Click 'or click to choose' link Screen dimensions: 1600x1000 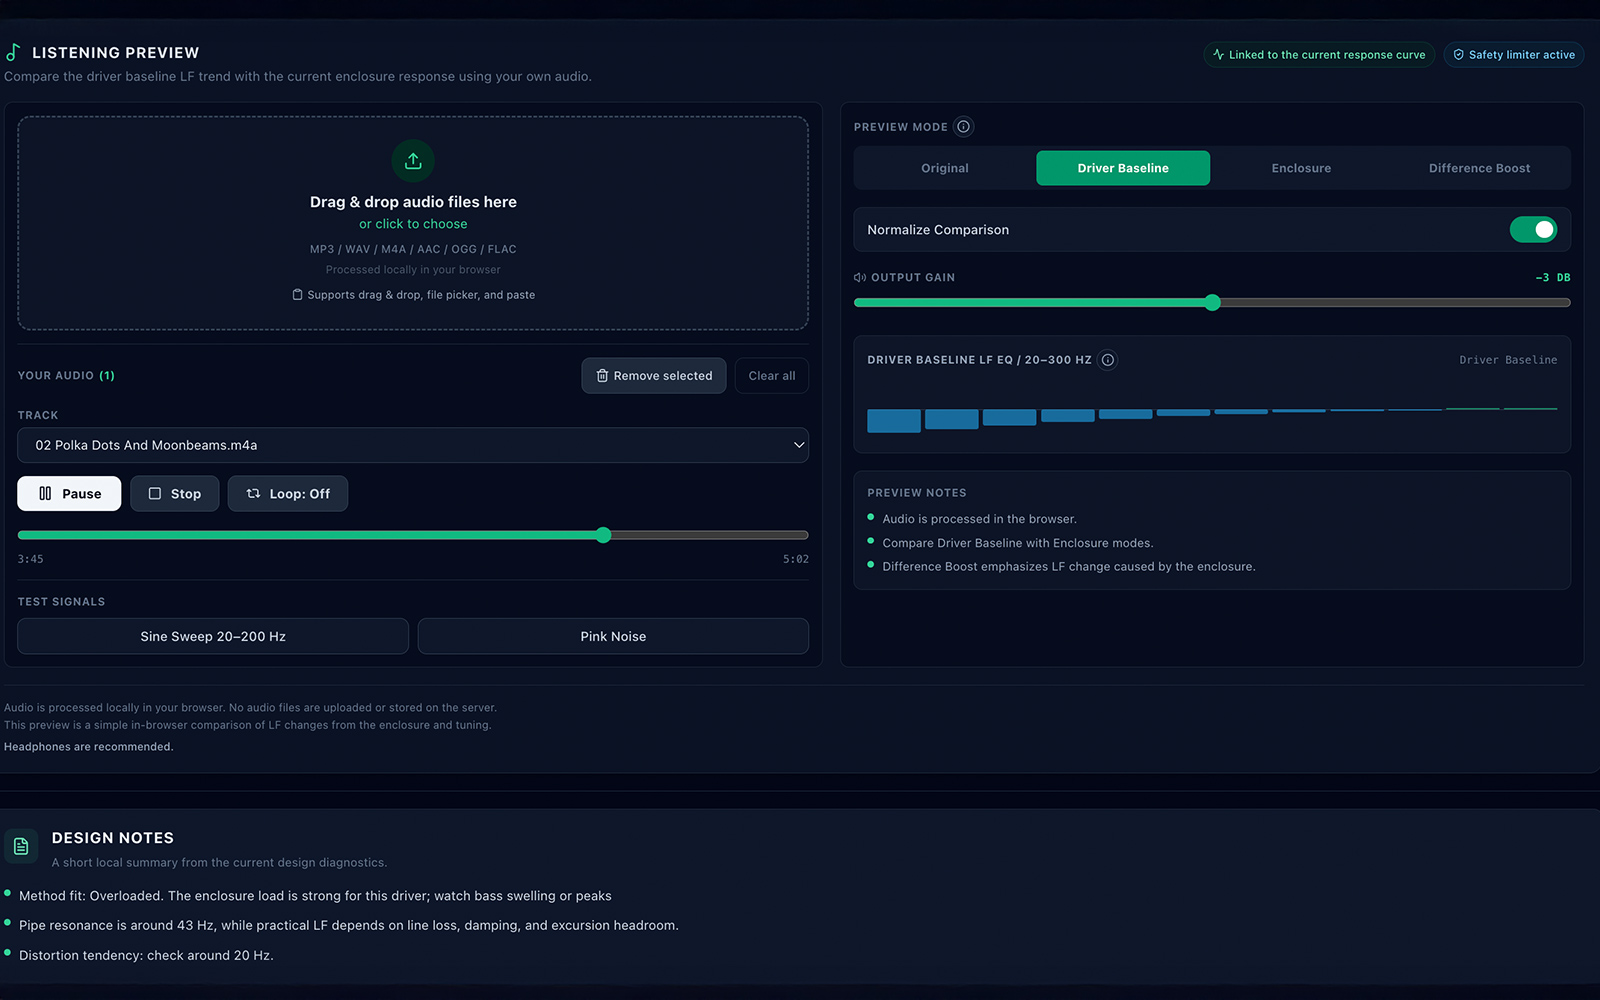(413, 224)
